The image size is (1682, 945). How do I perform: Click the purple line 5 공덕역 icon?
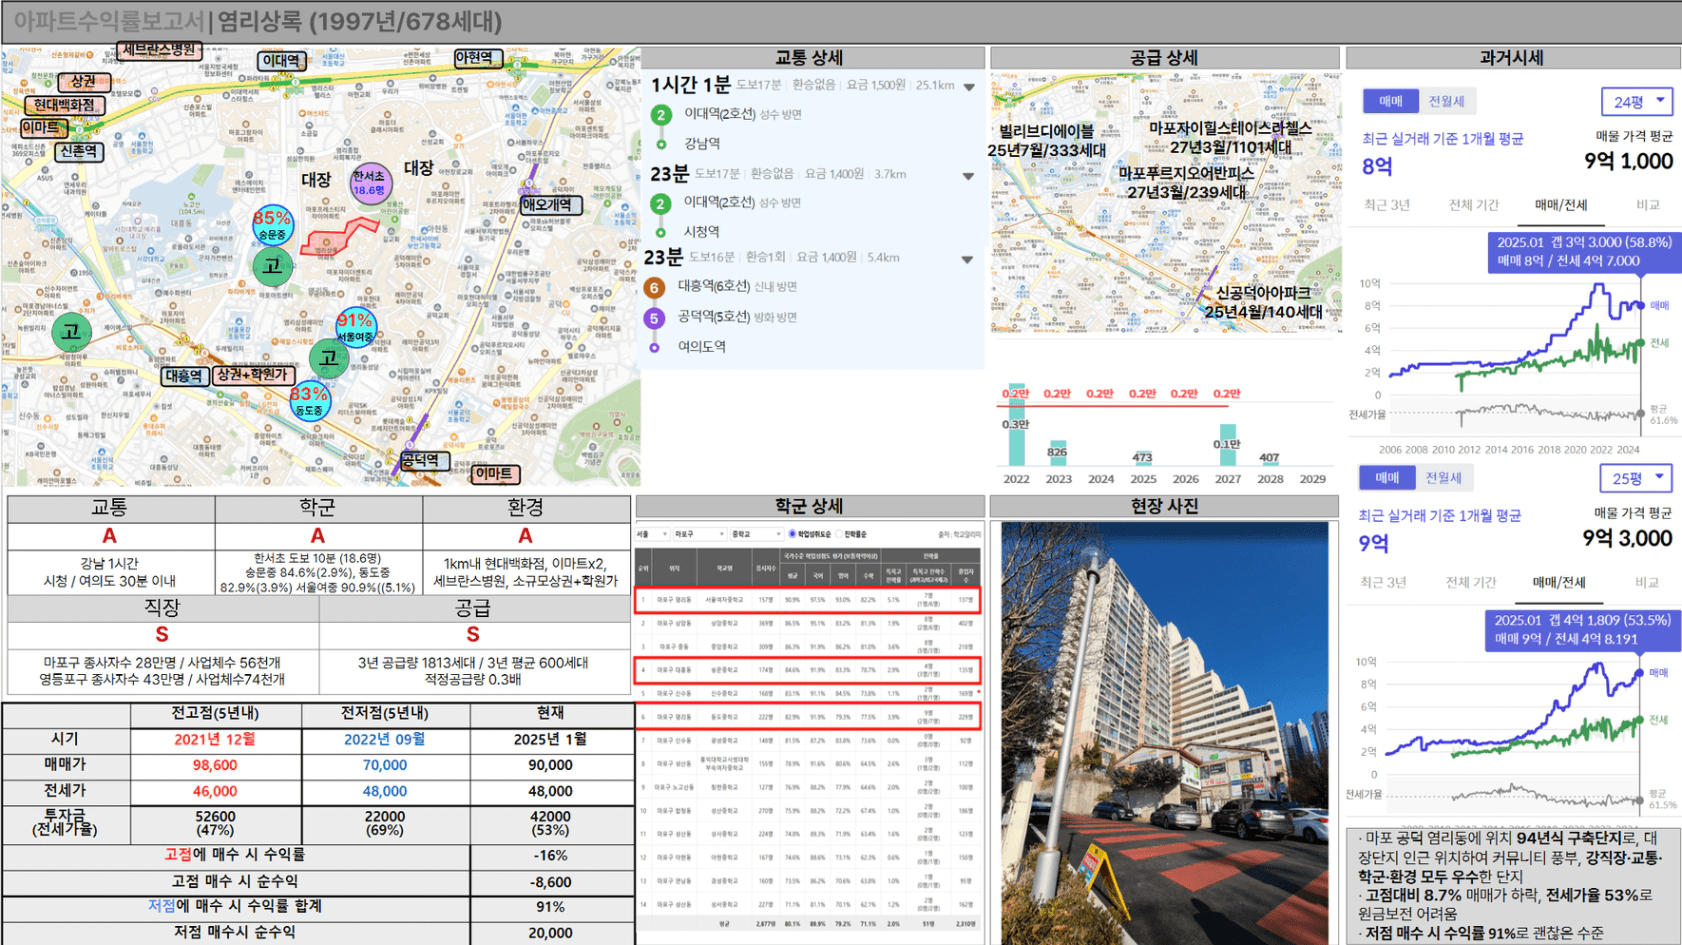[x=654, y=318]
